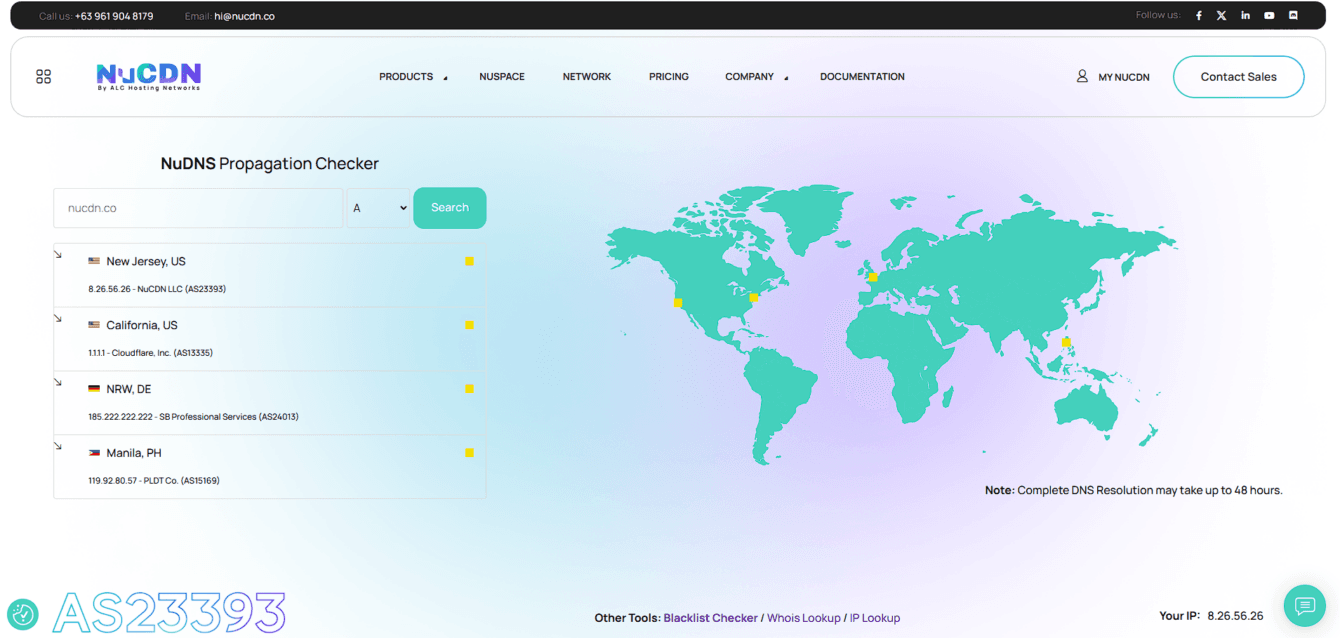Viewport: 1340px width, 638px height.
Task: Open the X (Twitter) social icon
Action: tap(1221, 15)
